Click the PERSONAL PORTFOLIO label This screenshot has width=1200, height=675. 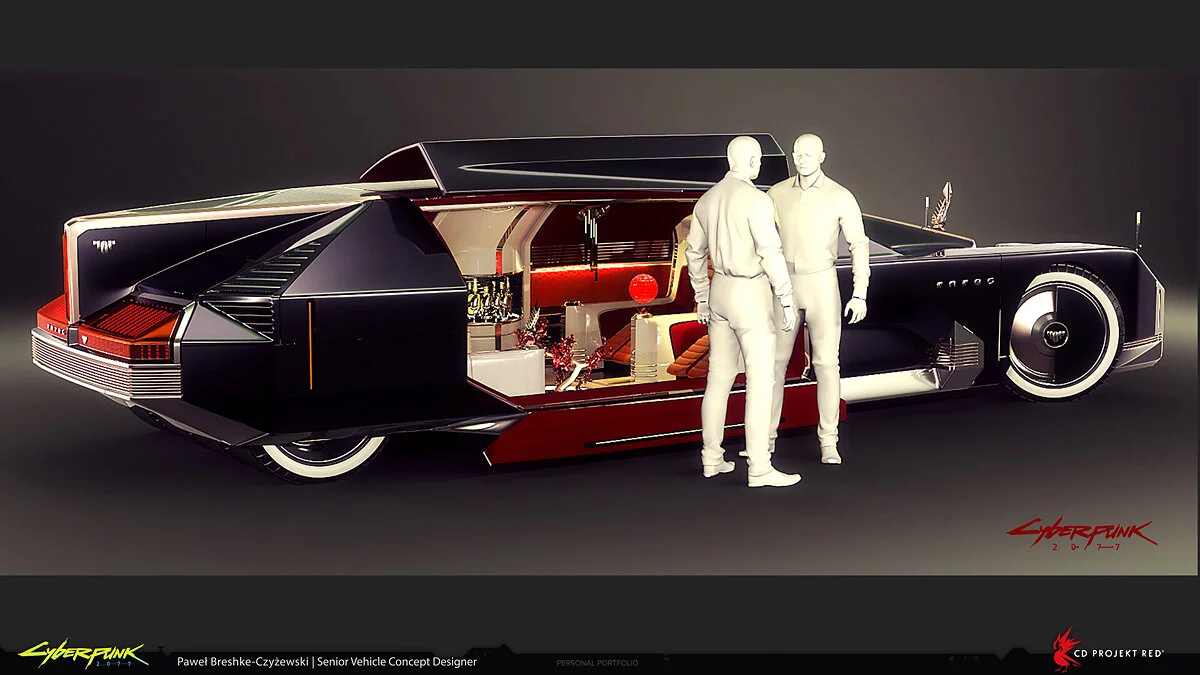pos(597,662)
